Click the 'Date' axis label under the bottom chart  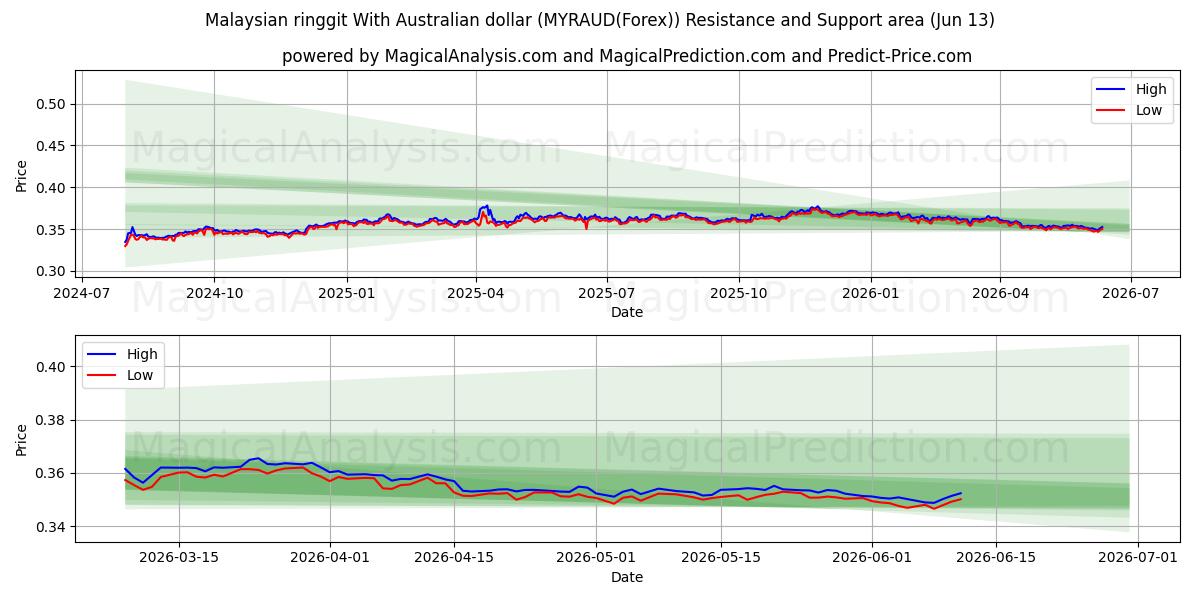coord(627,577)
